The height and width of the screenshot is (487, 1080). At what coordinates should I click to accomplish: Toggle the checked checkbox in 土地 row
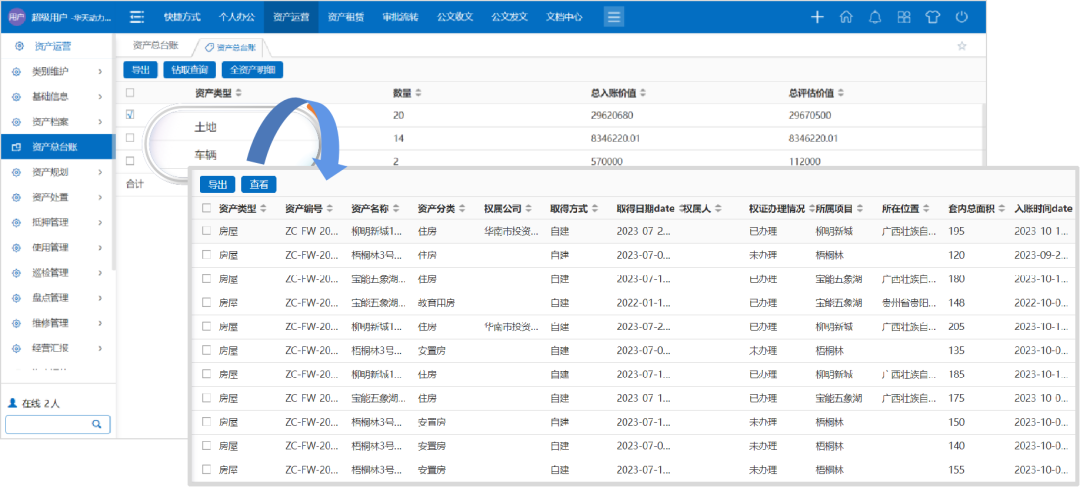tap(130, 115)
